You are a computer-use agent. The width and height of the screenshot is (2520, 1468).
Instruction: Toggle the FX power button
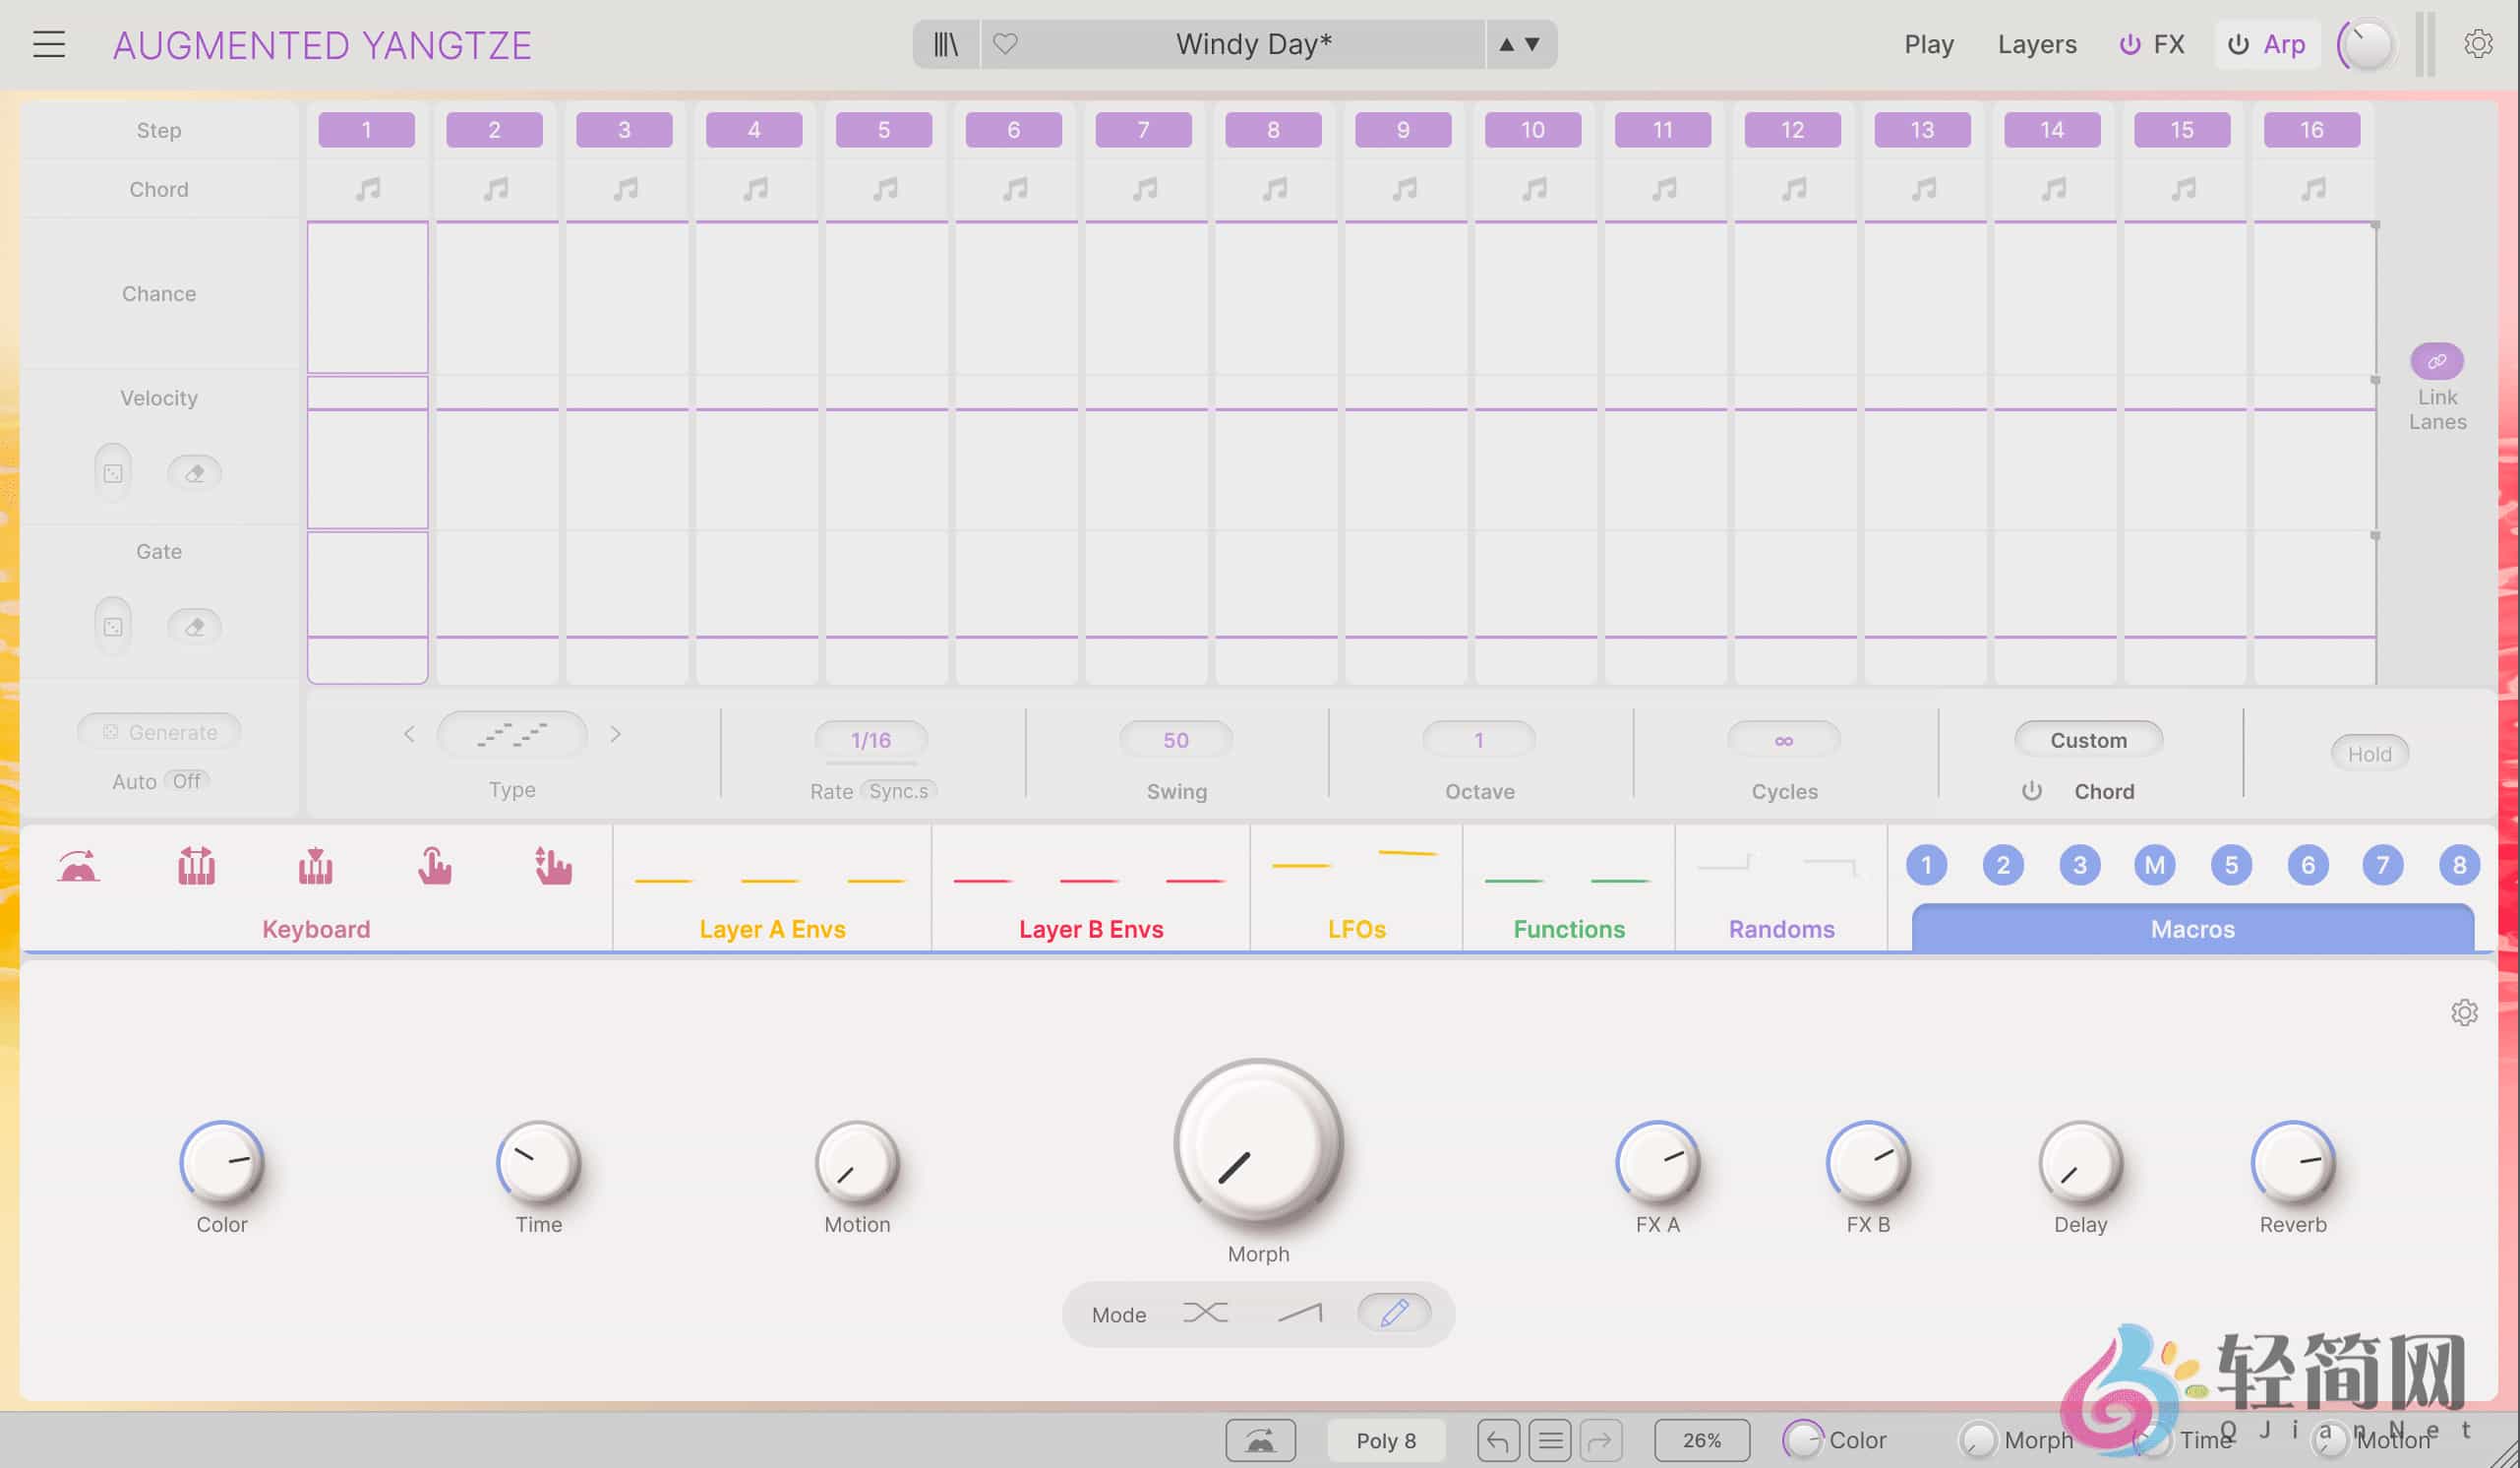coord(2130,44)
